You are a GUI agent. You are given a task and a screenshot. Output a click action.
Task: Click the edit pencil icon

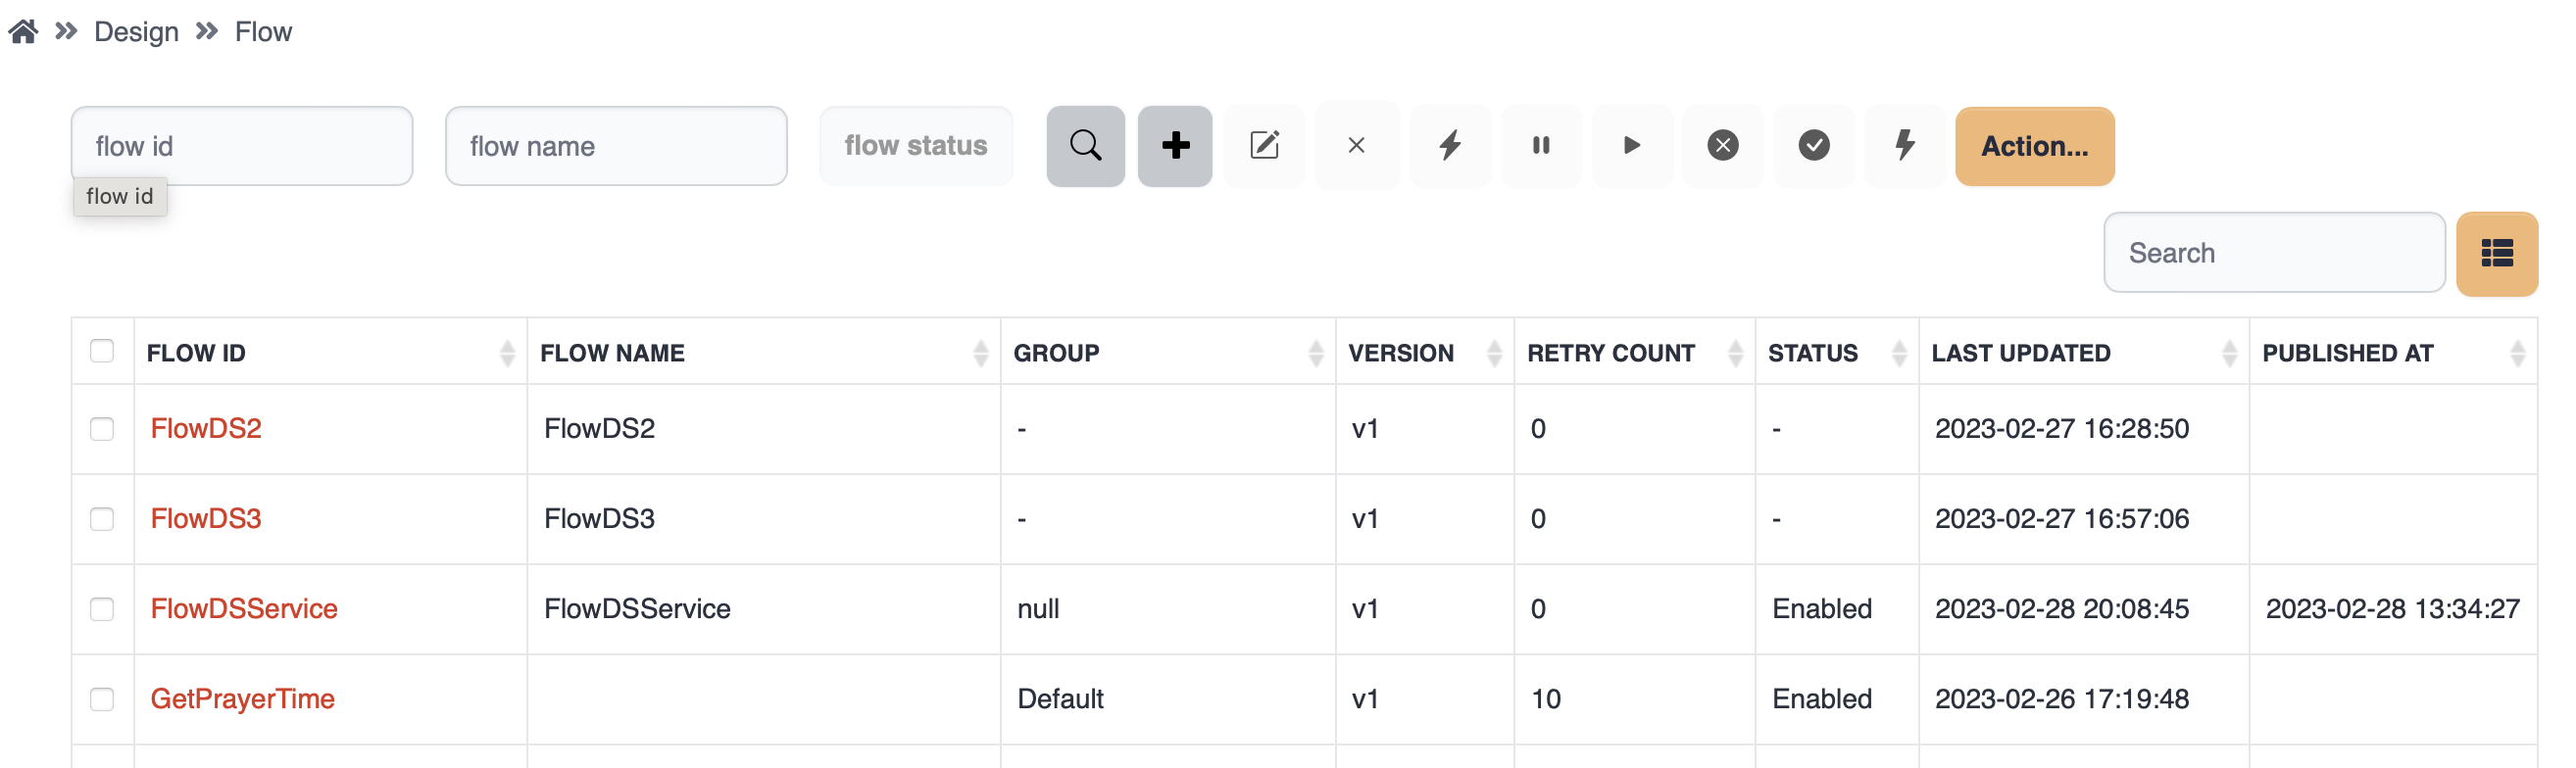(x=1264, y=146)
